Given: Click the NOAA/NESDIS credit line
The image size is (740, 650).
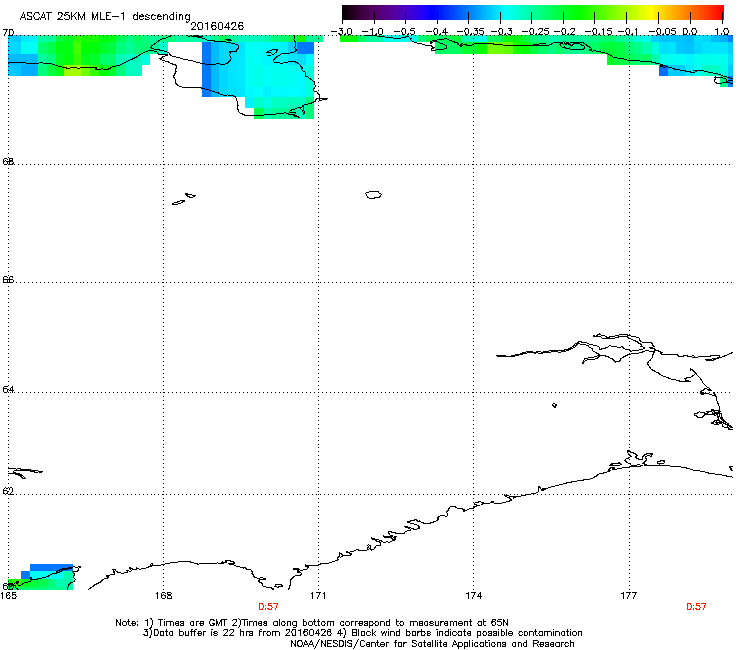Looking at the screenshot, I should coord(432,644).
